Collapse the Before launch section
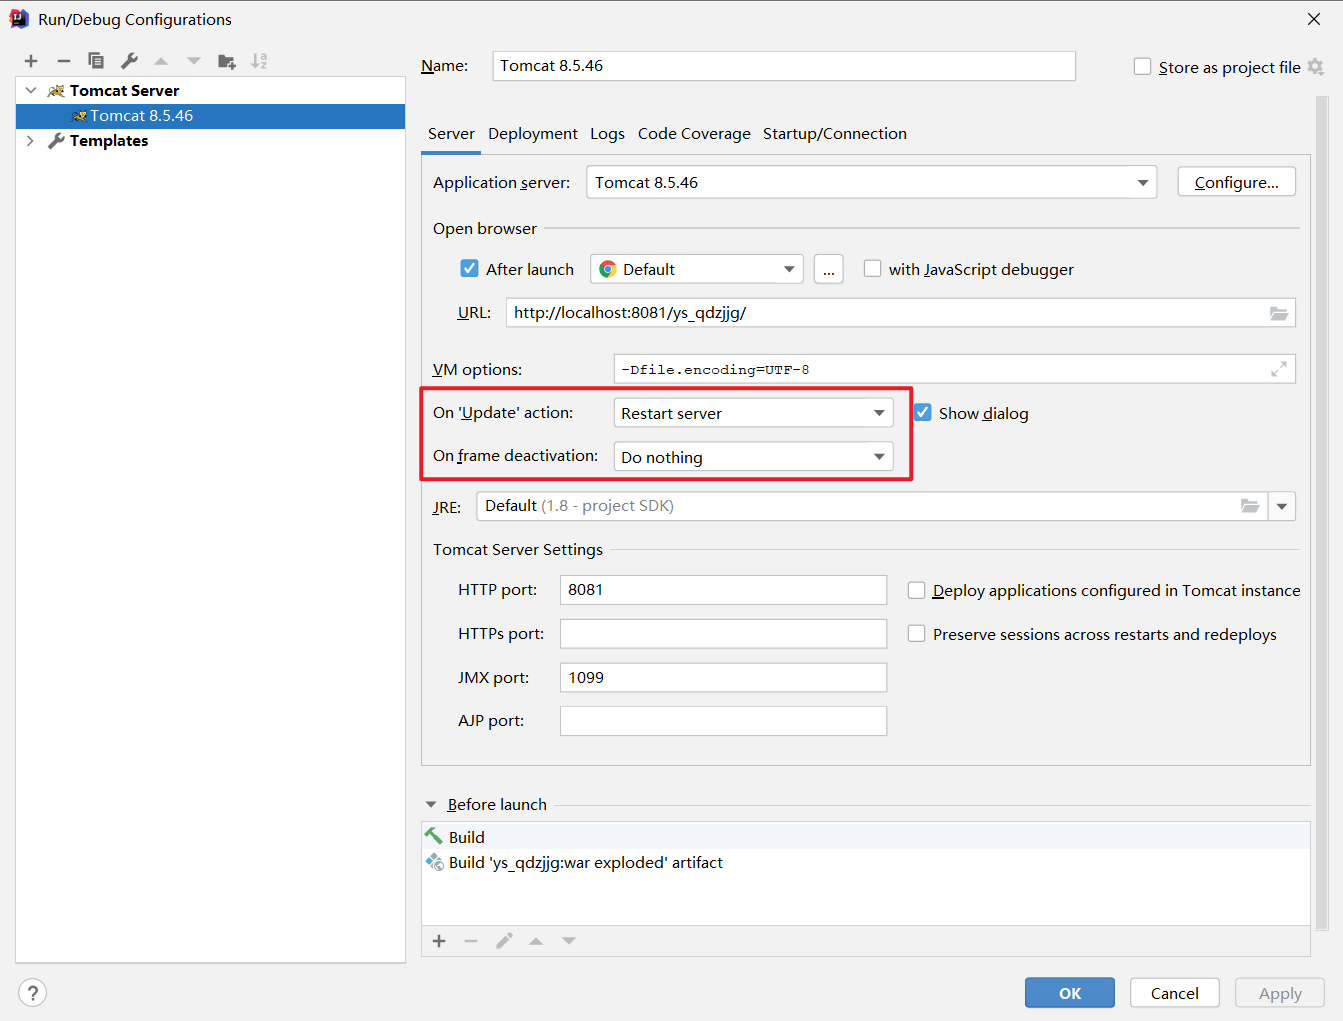Image resolution: width=1343 pixels, height=1021 pixels. point(431,804)
